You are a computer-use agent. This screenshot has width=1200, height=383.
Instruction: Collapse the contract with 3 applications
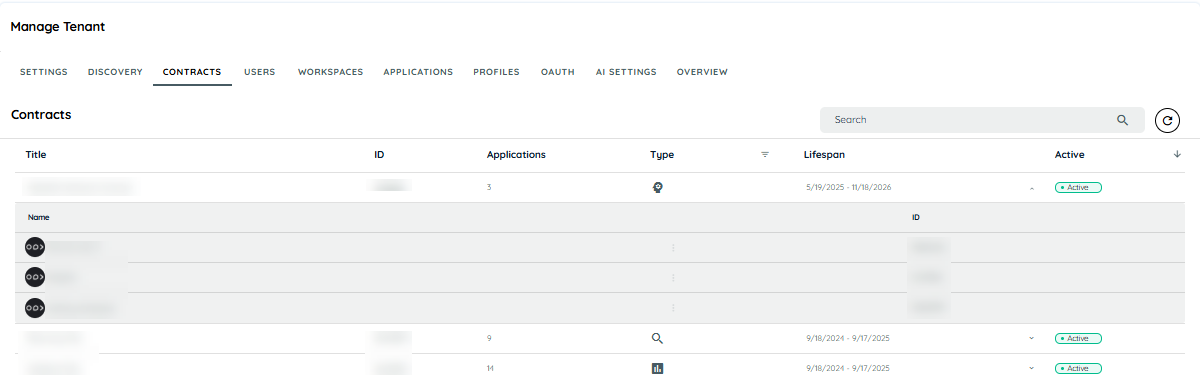[x=1031, y=188]
